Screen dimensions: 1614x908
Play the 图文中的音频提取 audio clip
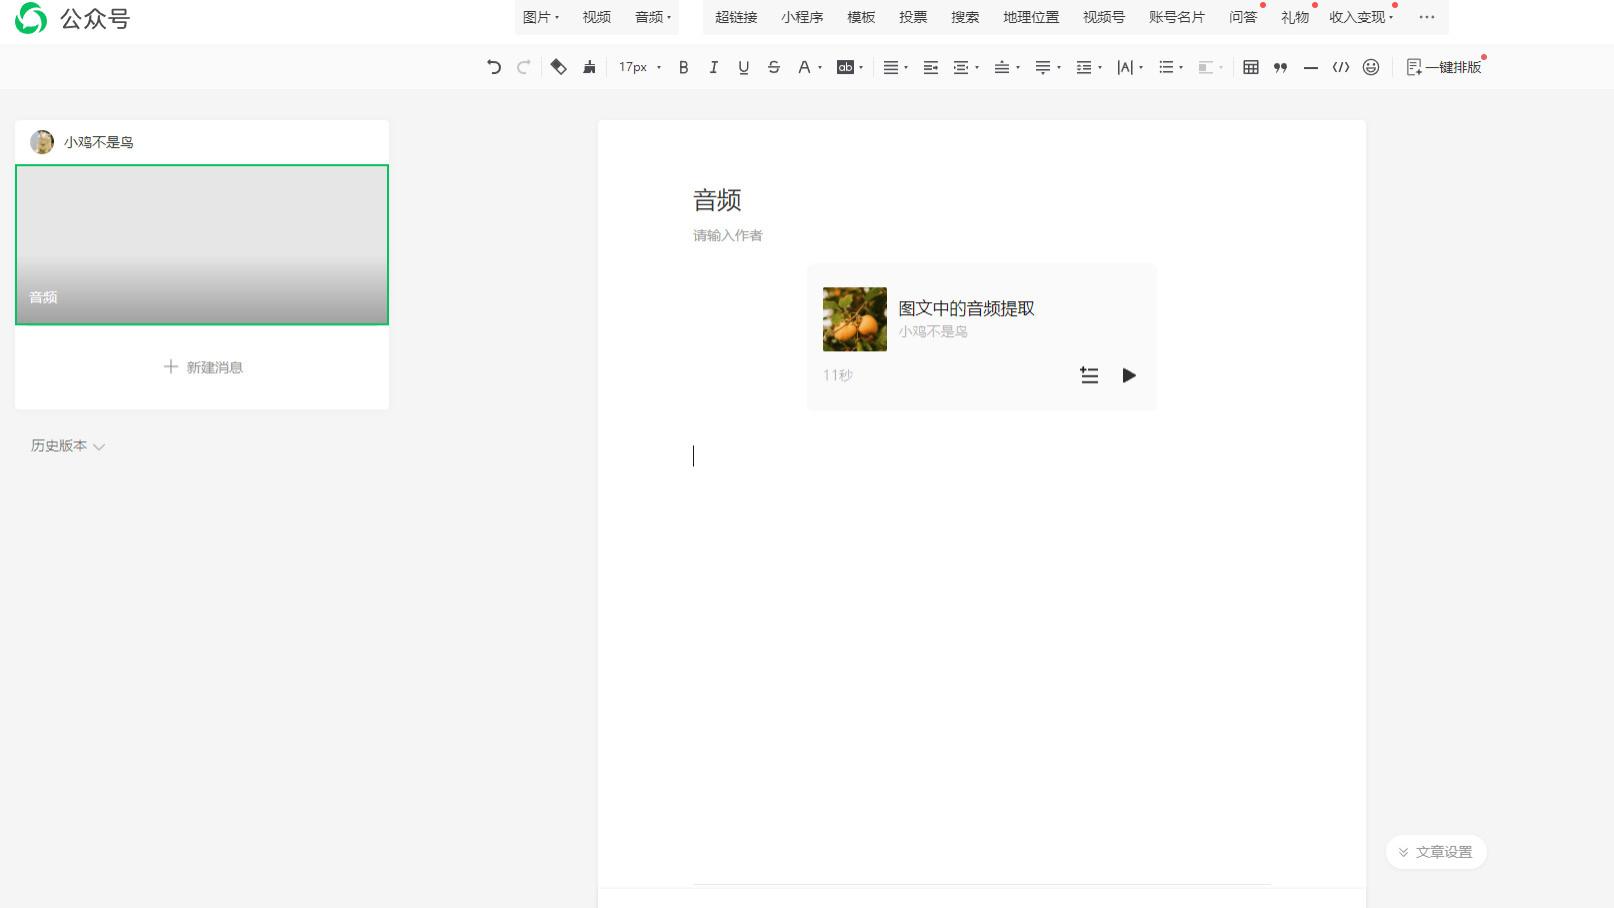(x=1129, y=375)
